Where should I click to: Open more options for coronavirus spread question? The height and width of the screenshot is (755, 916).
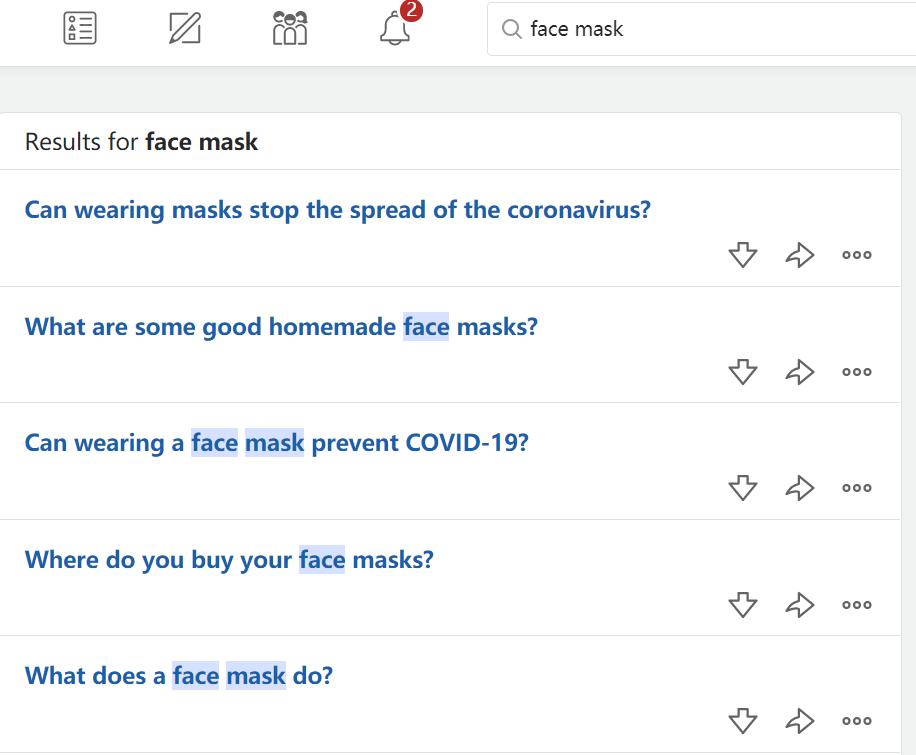point(857,255)
